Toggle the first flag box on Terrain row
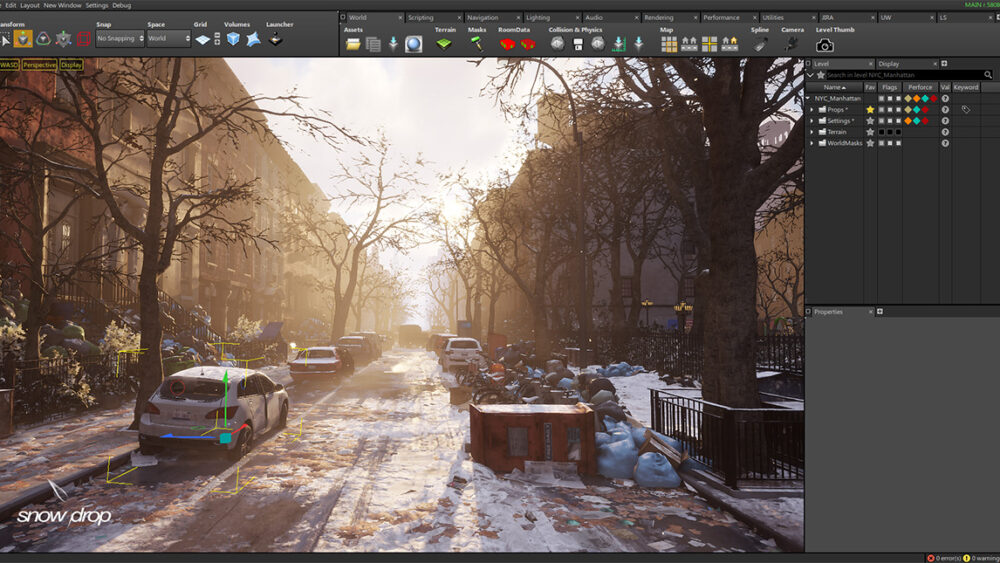Viewport: 1000px width, 563px height. [x=881, y=132]
